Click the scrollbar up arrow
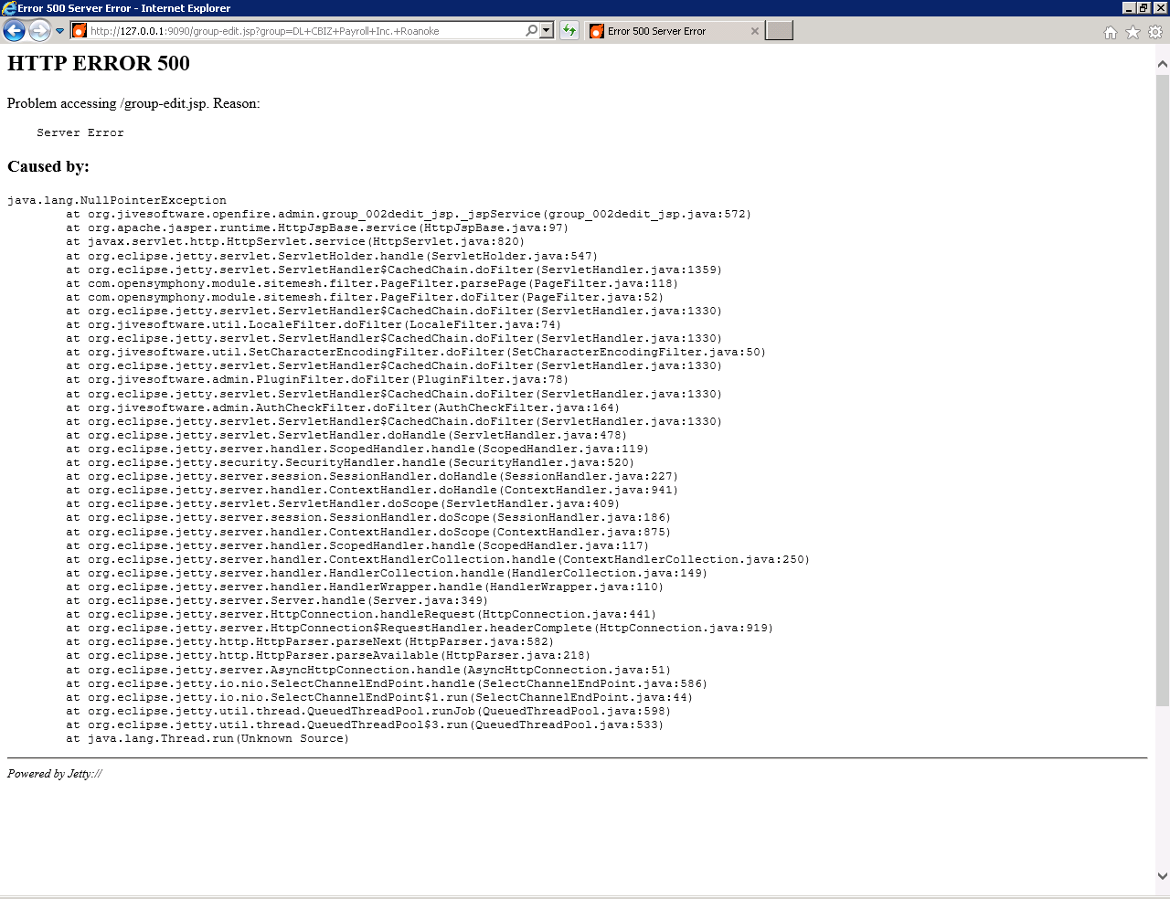Image resolution: width=1170 pixels, height=899 pixels. [x=1162, y=64]
